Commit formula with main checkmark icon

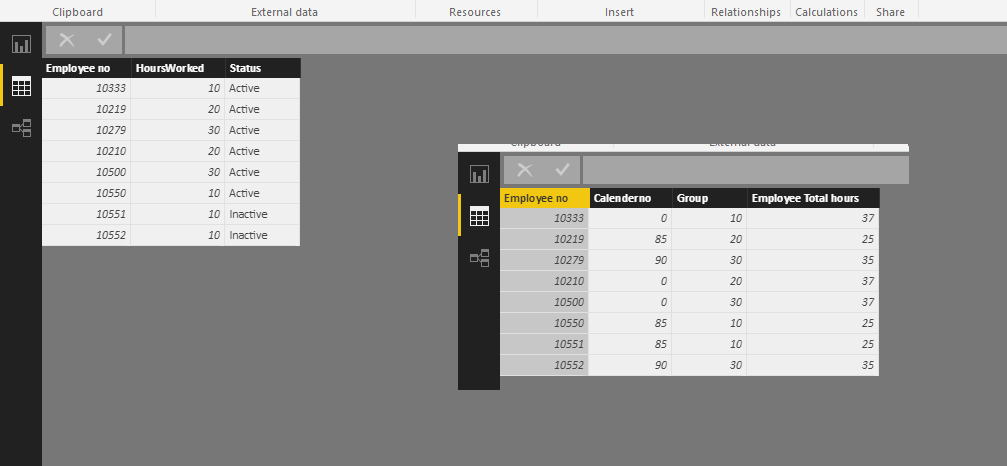coord(105,40)
